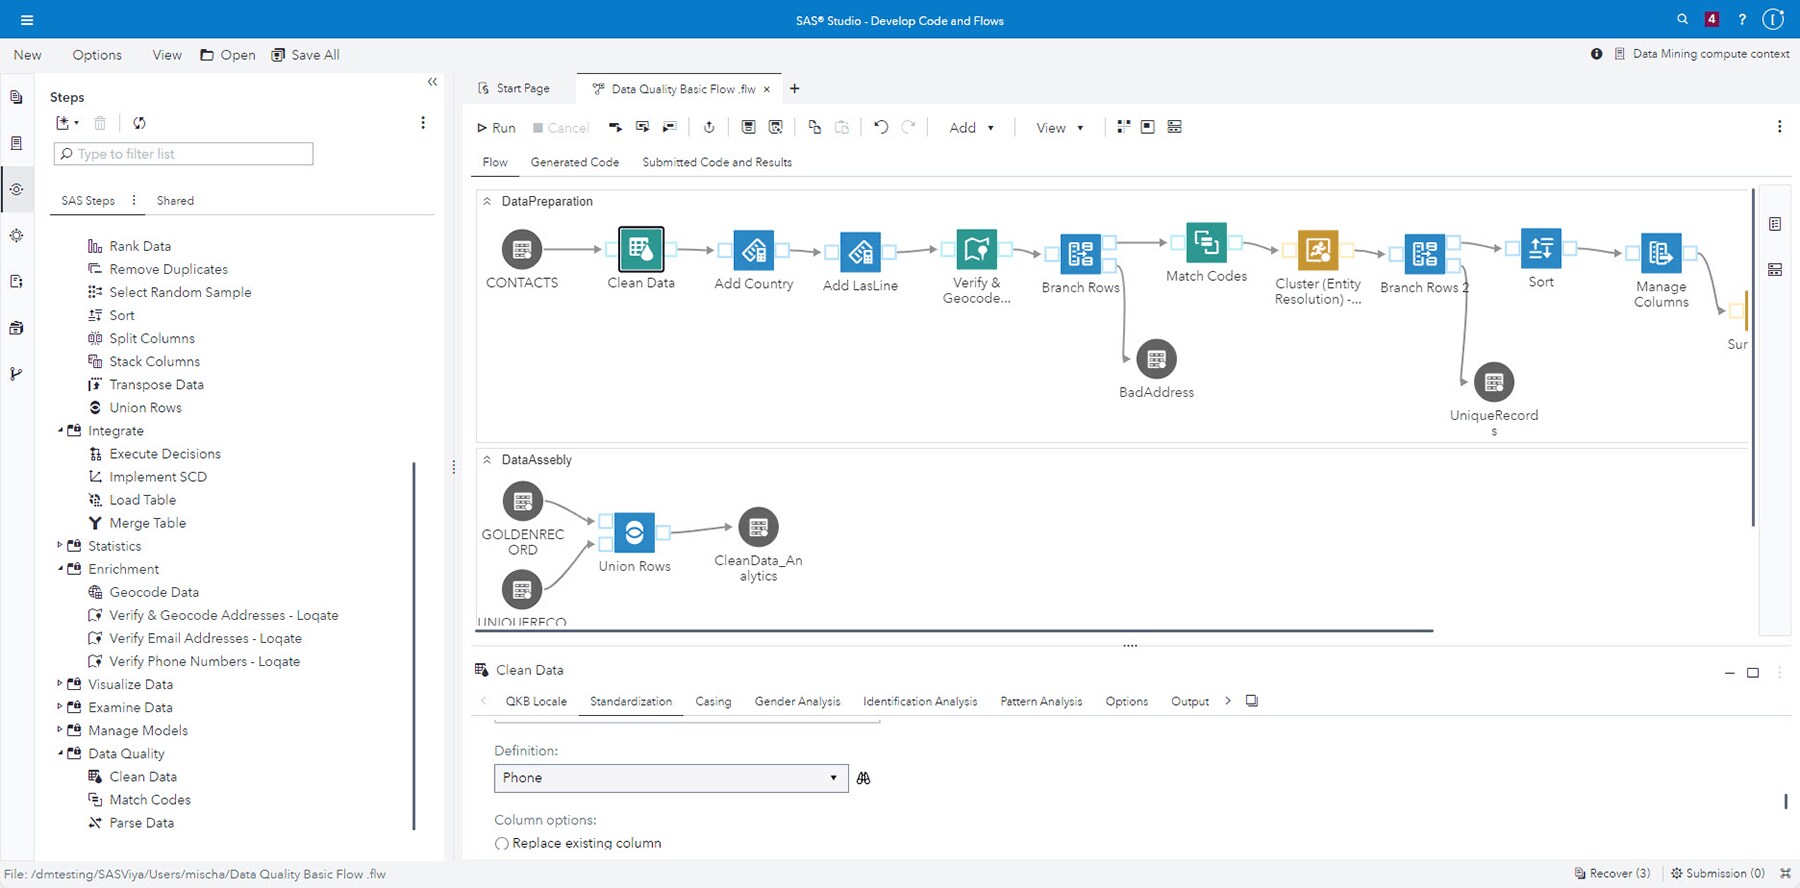Select the Union Rows node in flow
This screenshot has height=888, width=1800.
(634, 533)
